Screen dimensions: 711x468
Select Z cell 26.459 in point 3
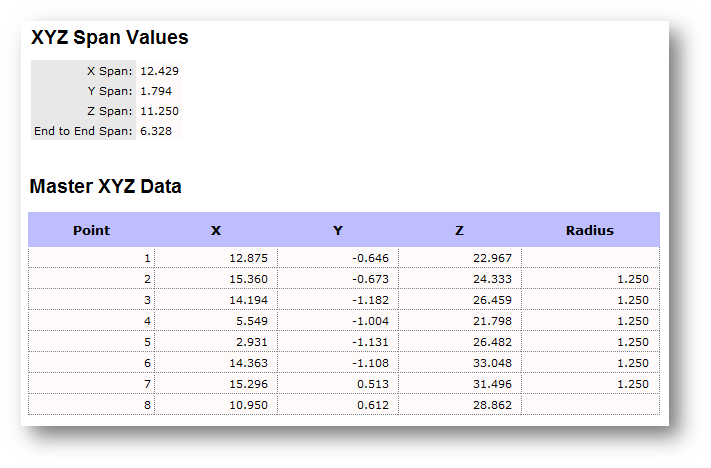tap(491, 300)
